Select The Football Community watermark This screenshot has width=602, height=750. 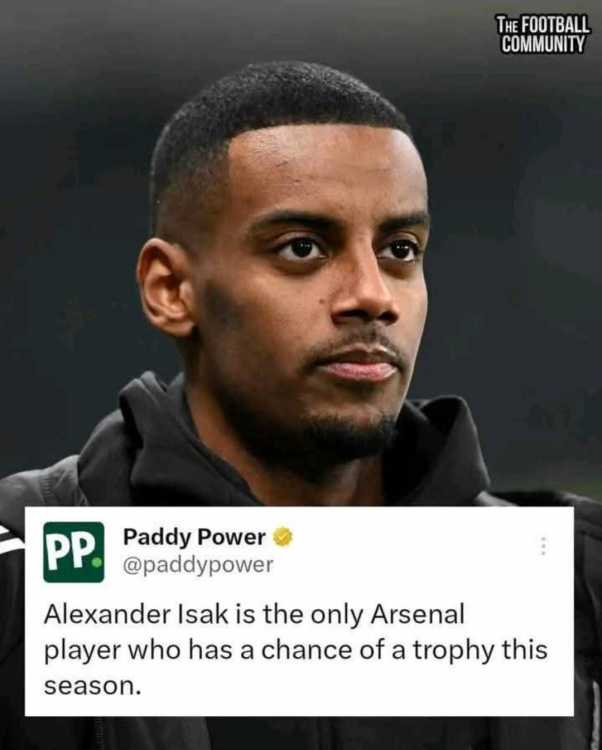(543, 33)
